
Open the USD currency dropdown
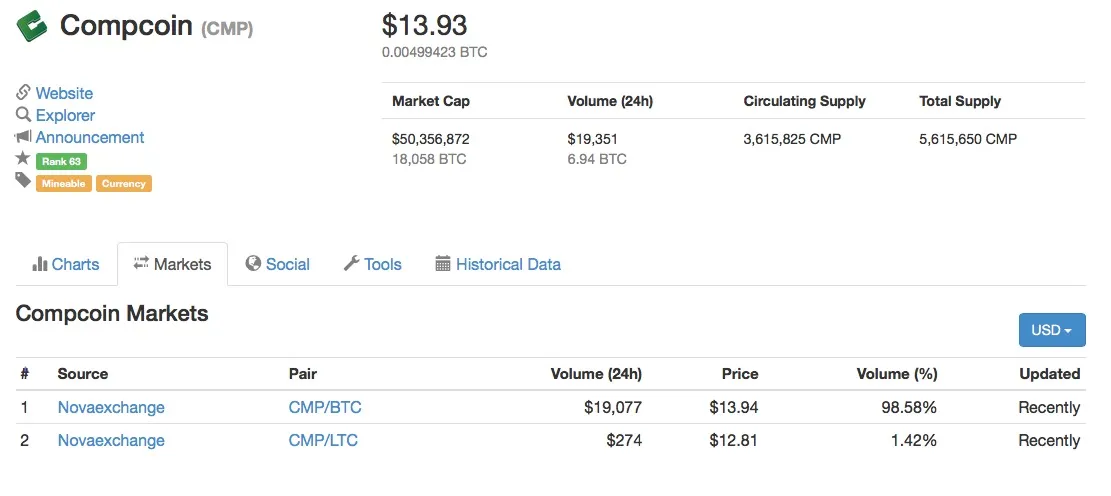pos(1052,330)
